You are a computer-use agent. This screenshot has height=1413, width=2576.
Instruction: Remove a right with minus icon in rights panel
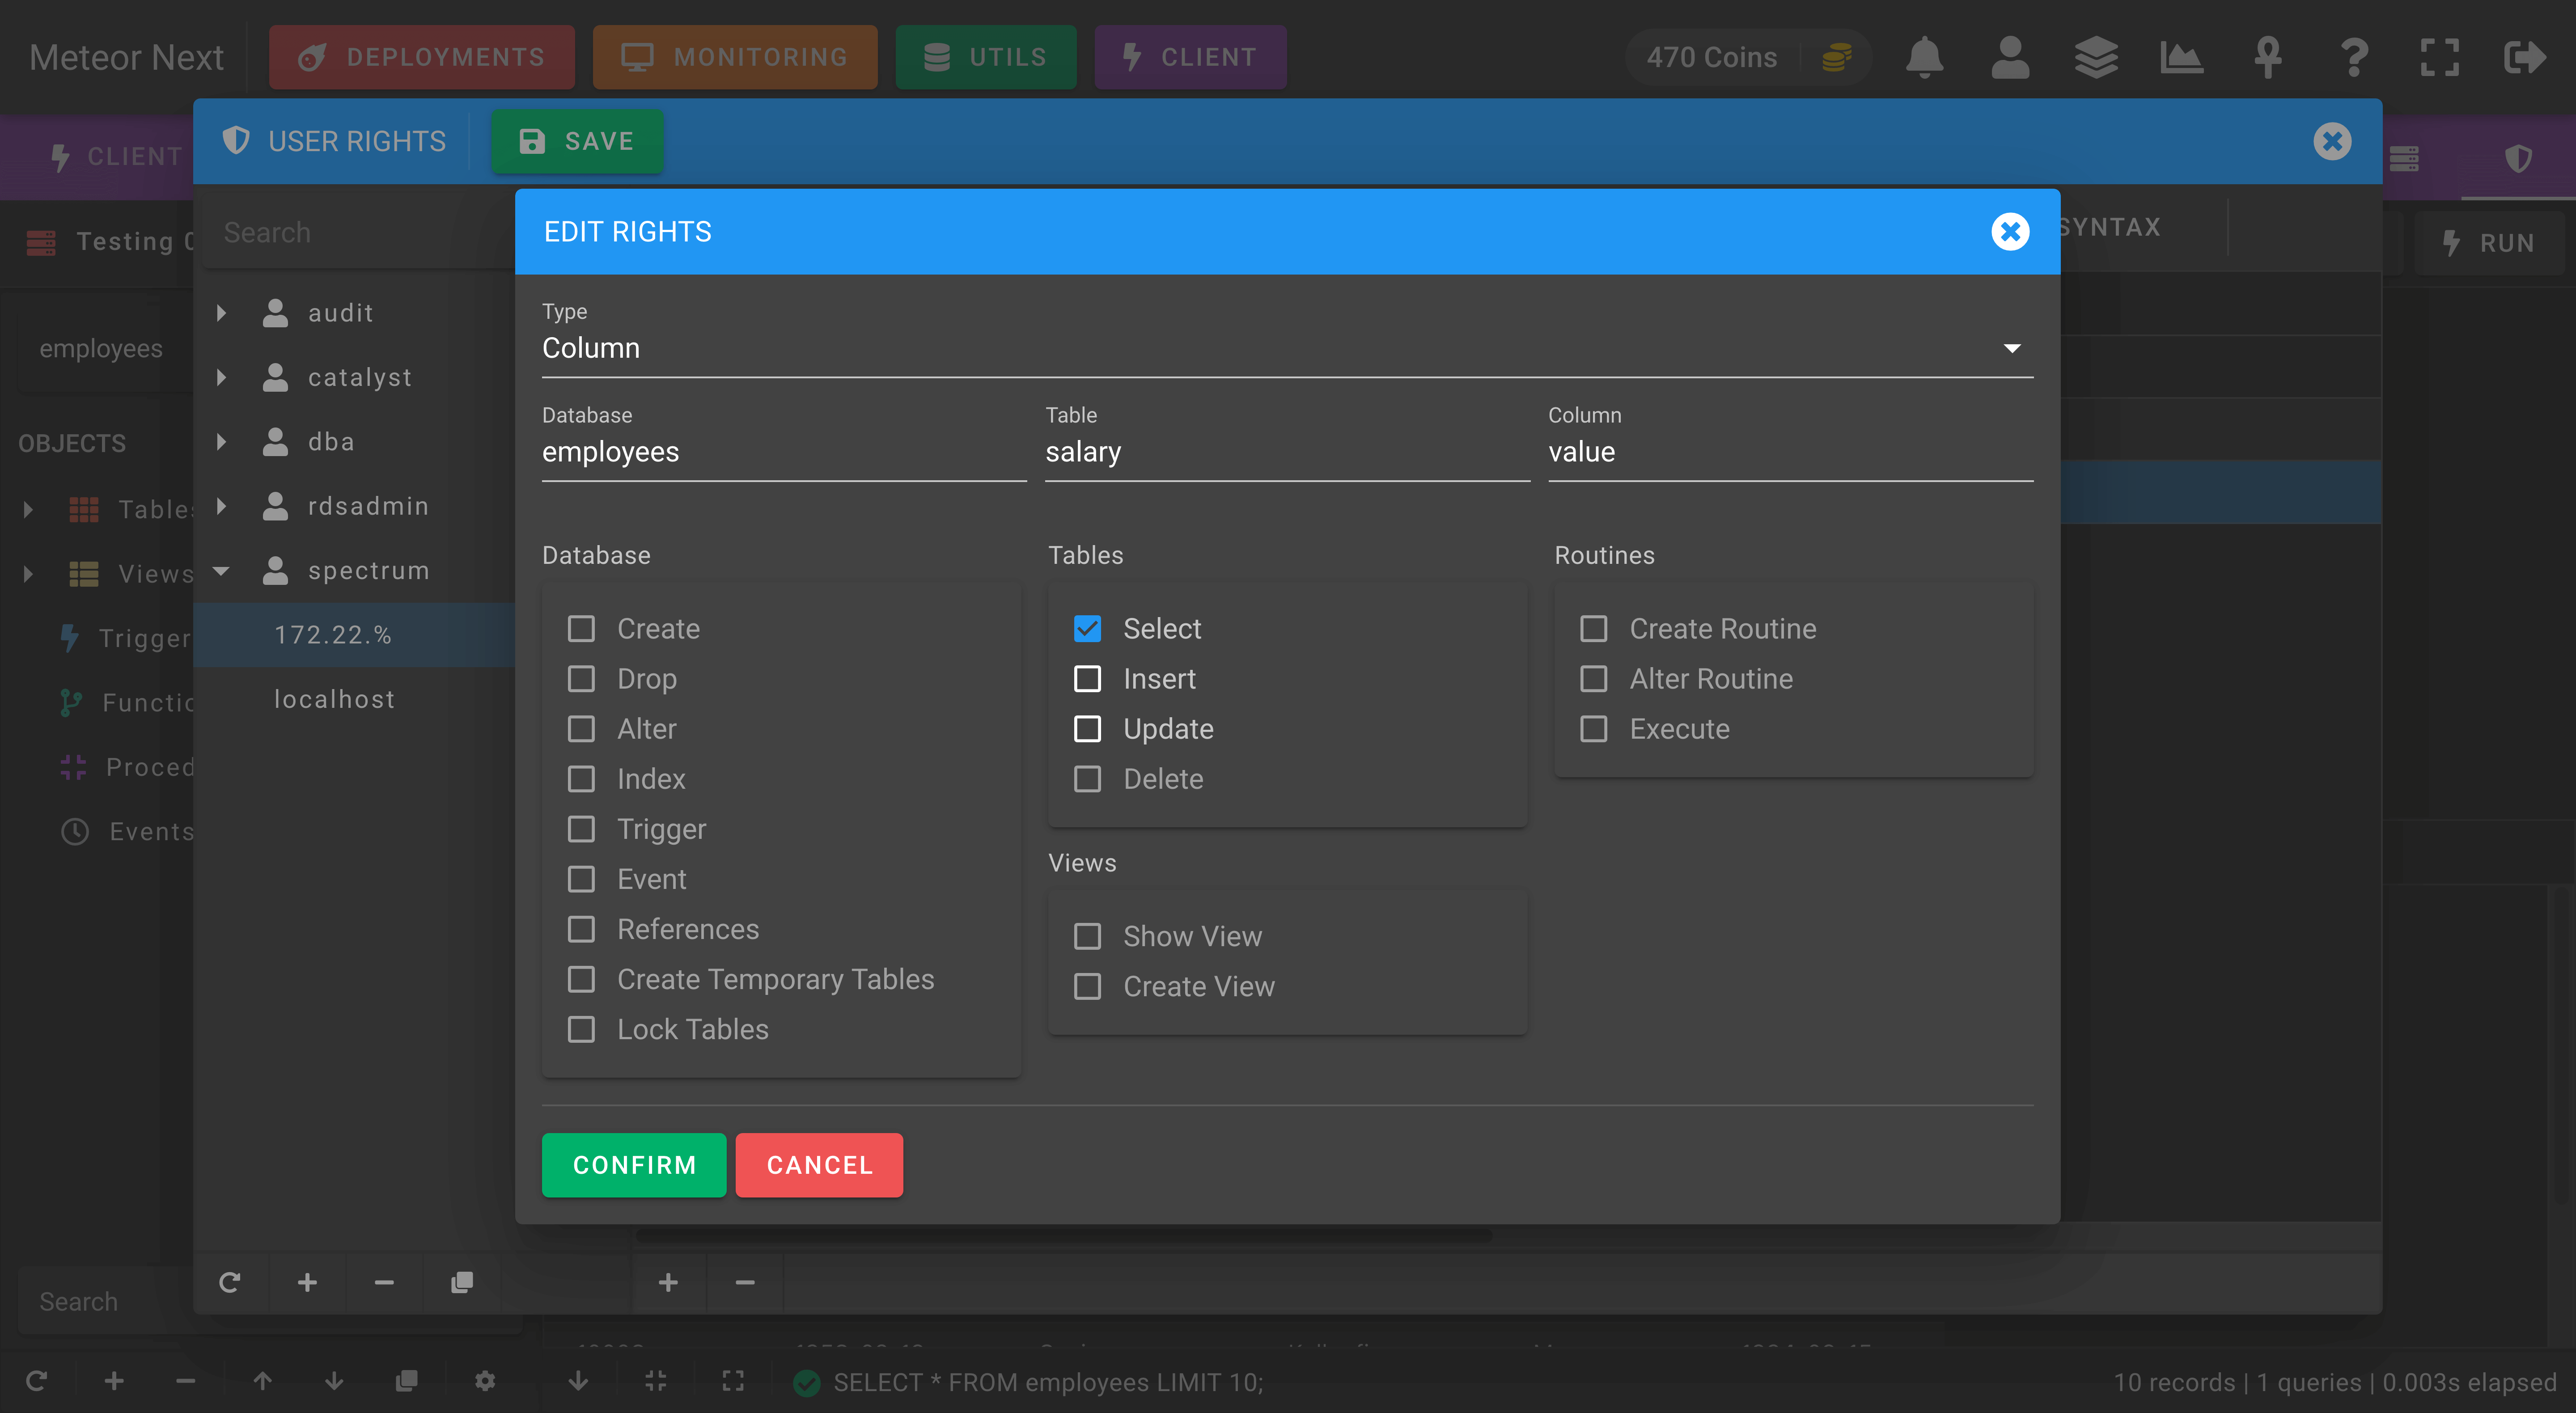coord(745,1282)
